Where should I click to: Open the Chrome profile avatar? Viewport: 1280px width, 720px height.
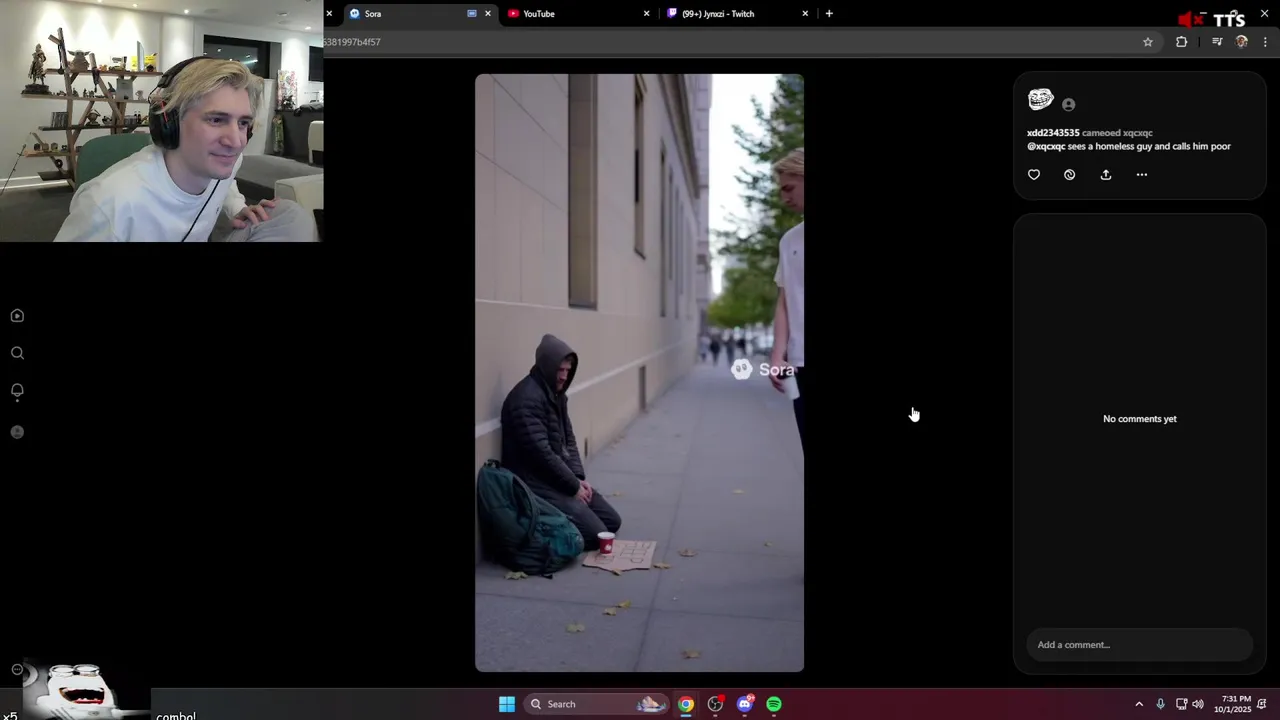point(1242,42)
